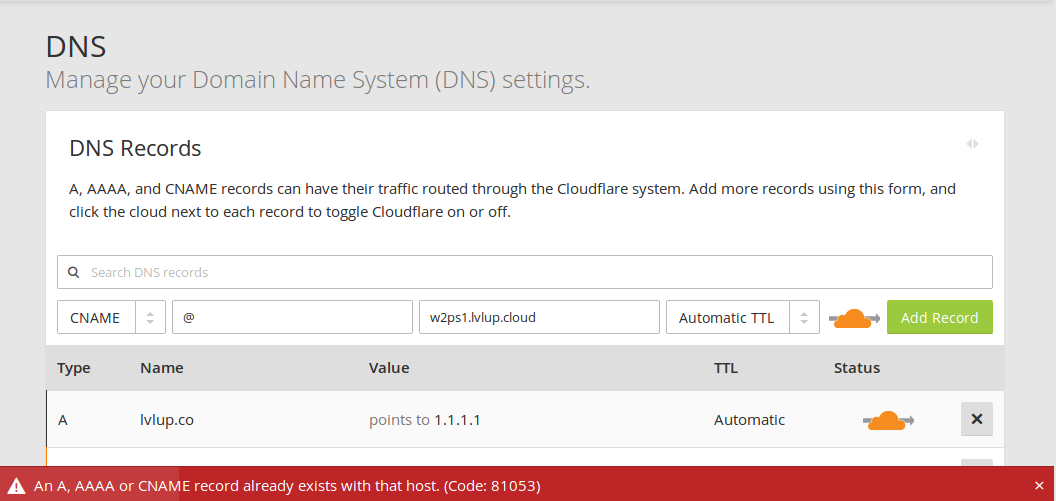Sort by the Type column header
The height and width of the screenshot is (501, 1056).
pos(74,368)
